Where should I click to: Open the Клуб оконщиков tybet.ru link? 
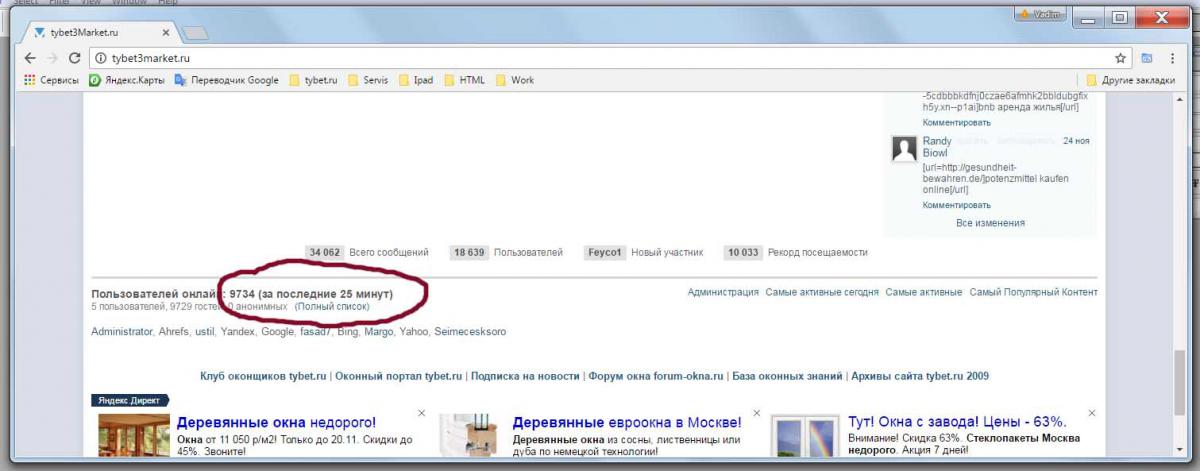click(264, 376)
